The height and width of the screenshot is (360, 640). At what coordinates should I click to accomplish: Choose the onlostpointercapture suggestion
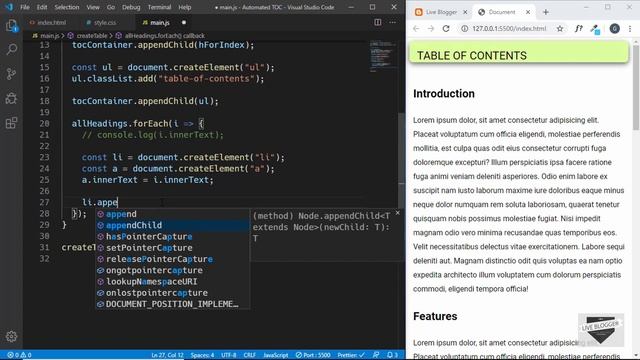172,293
